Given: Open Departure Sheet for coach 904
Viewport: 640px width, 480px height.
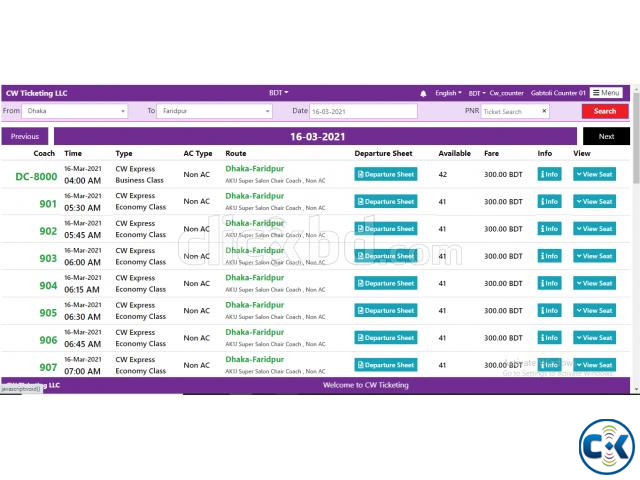Looking at the screenshot, I should [386, 283].
